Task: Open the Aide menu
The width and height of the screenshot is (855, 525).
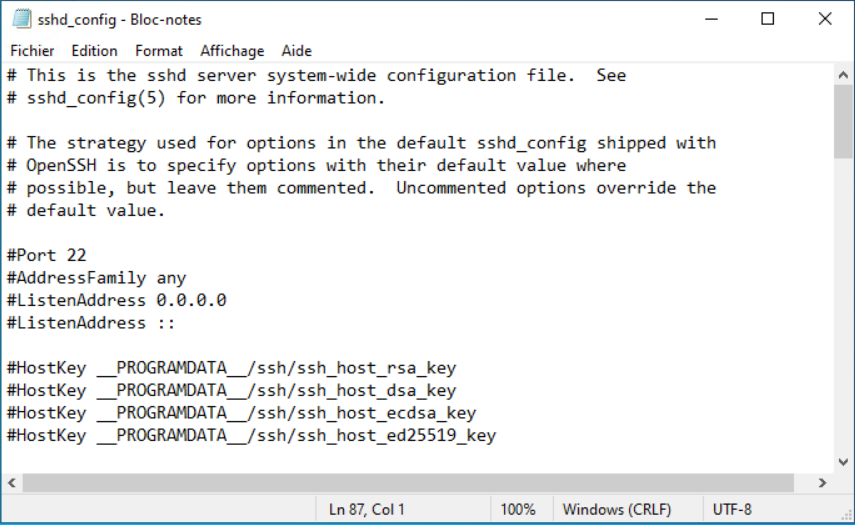Action: (297, 50)
